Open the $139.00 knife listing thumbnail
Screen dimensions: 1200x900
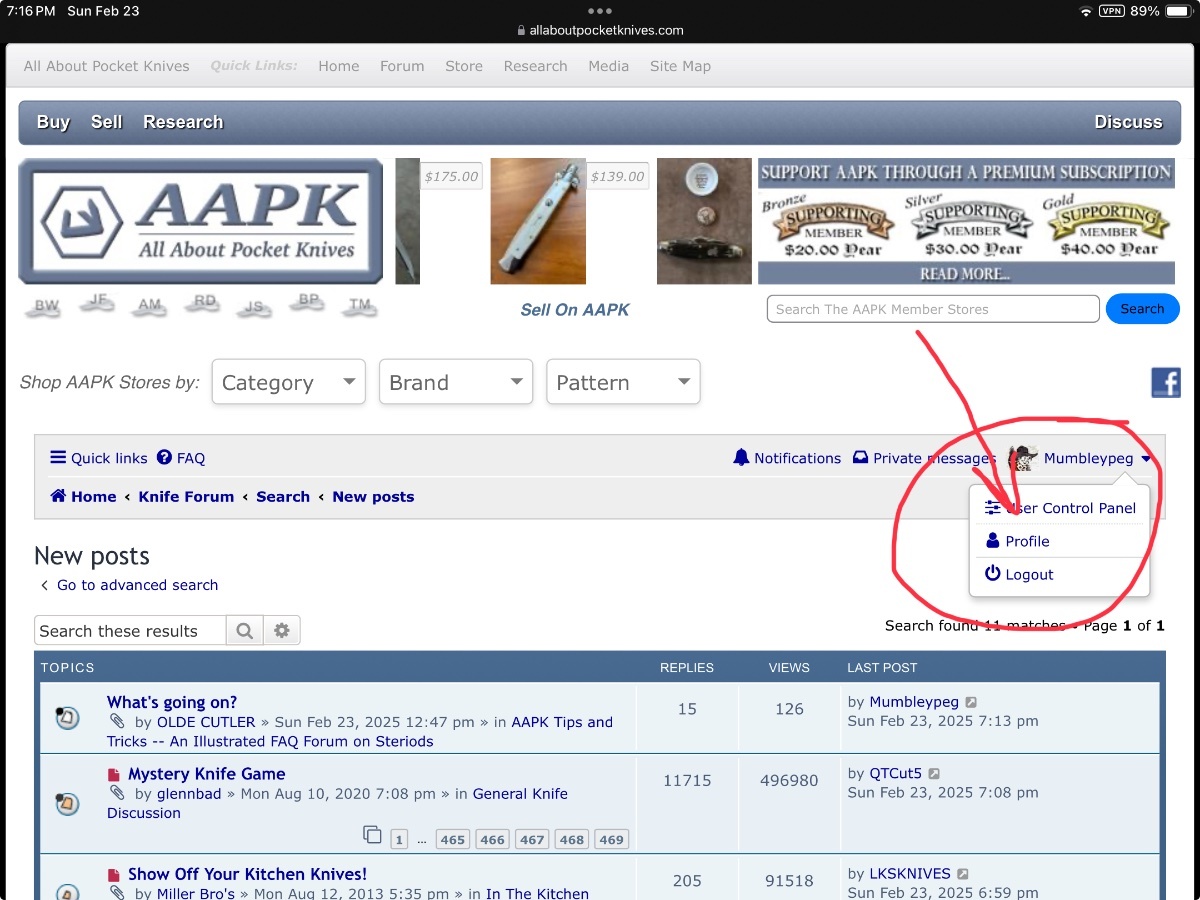coord(538,221)
